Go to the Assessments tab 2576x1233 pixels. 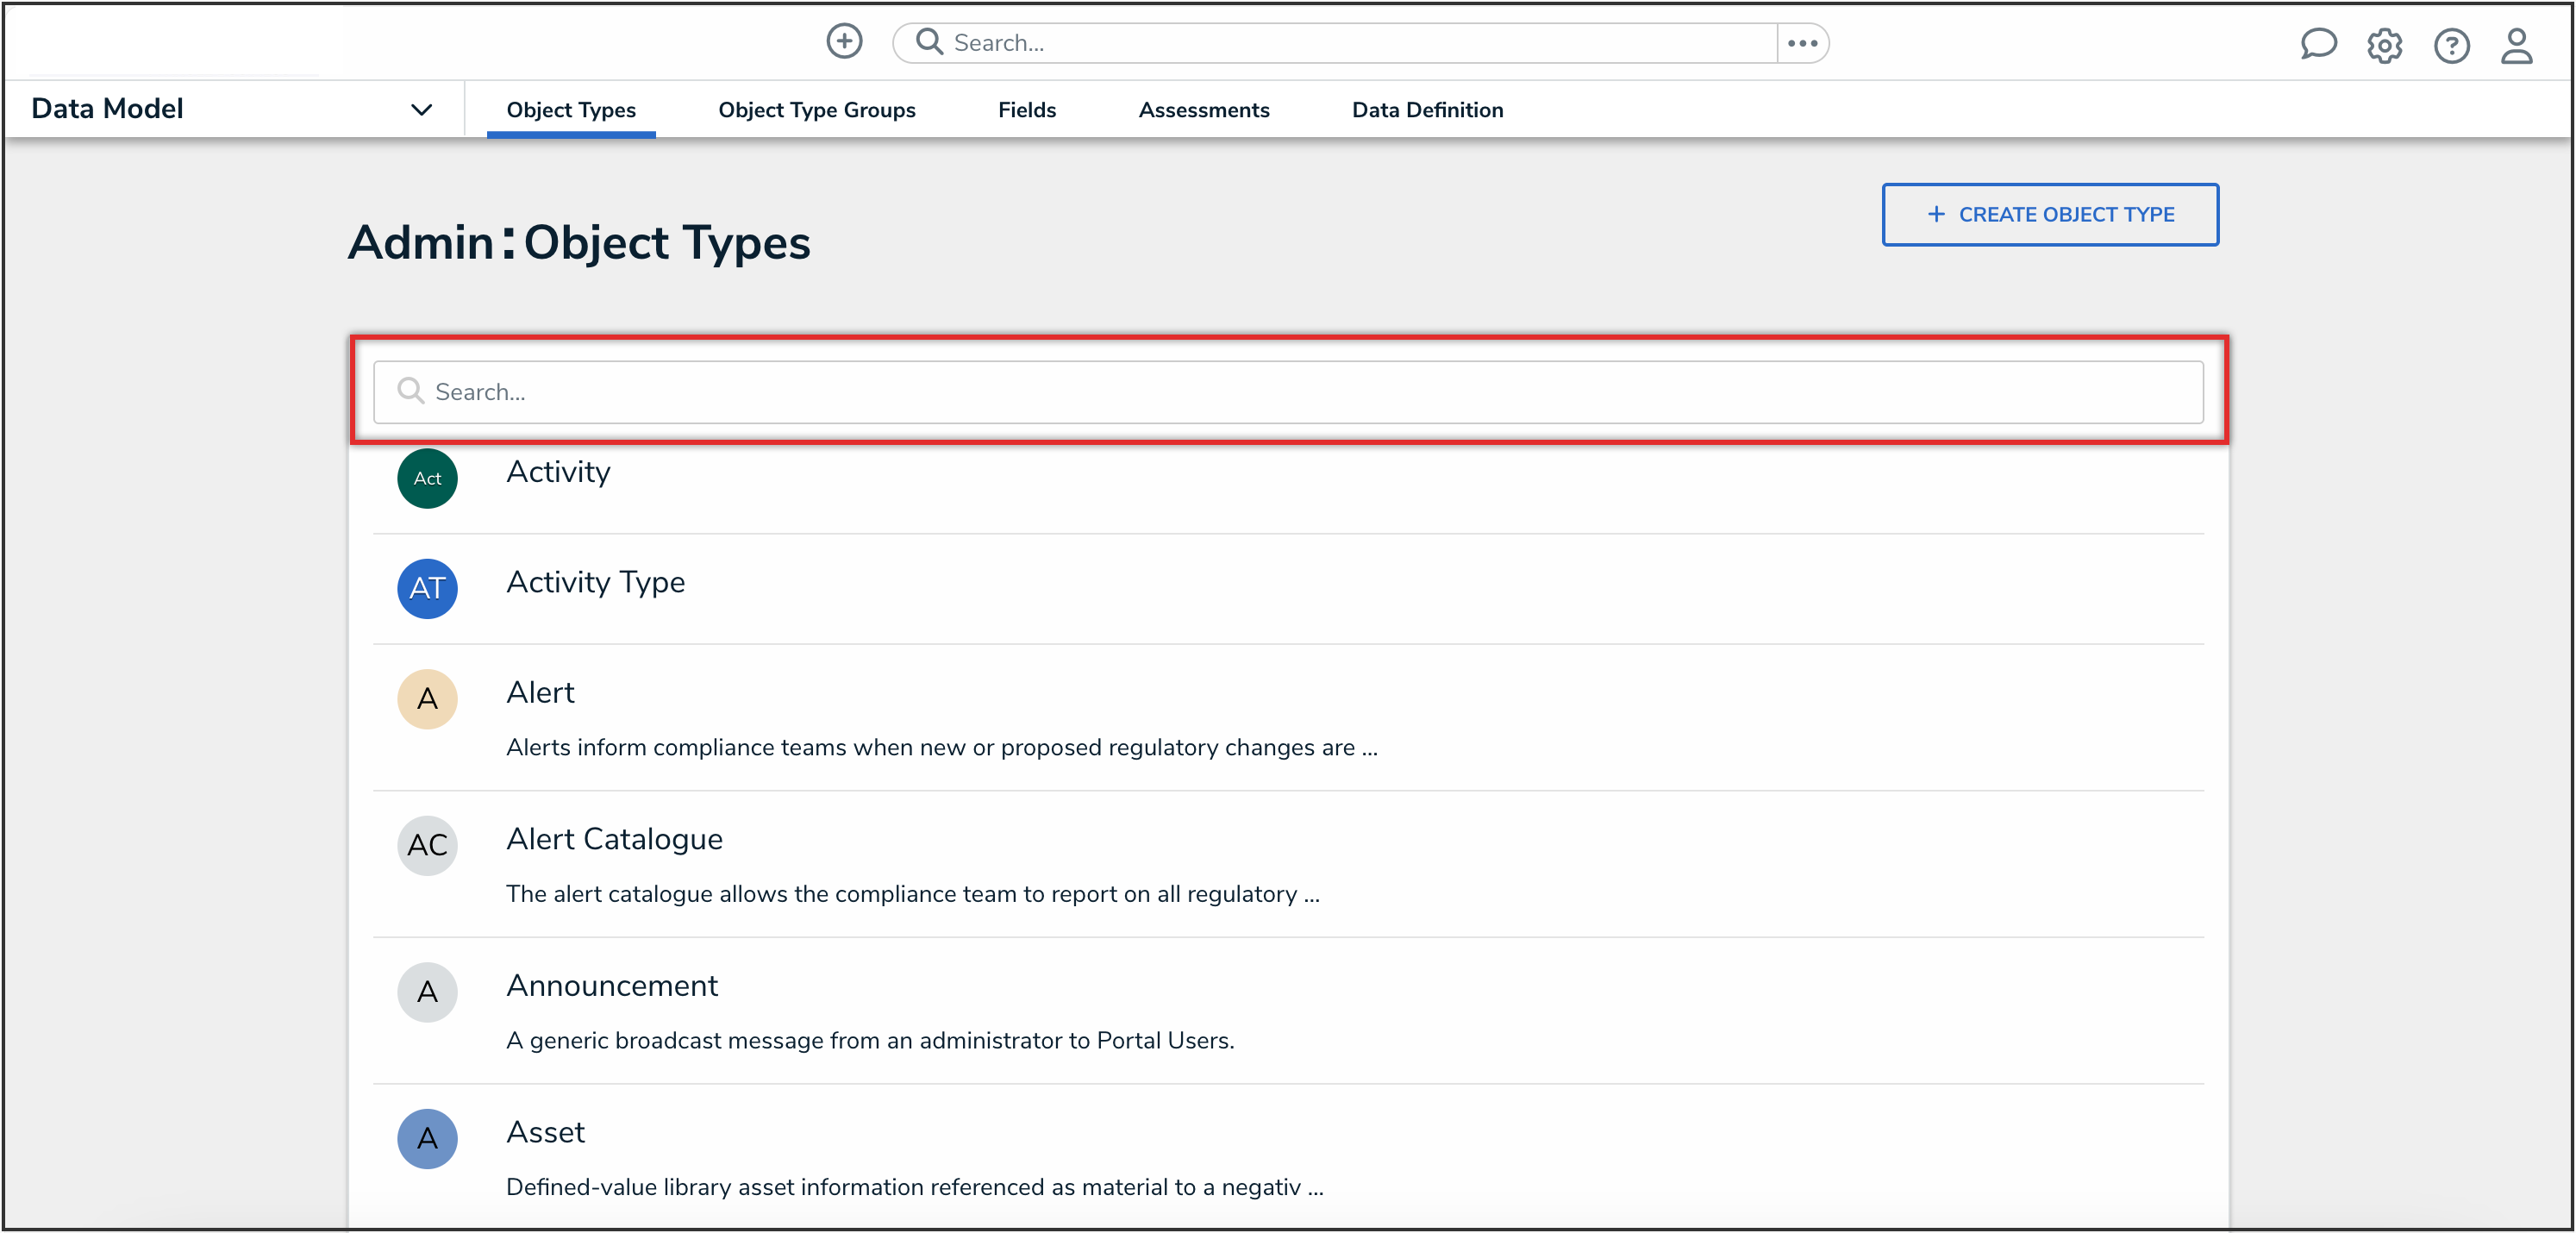pos(1203,110)
